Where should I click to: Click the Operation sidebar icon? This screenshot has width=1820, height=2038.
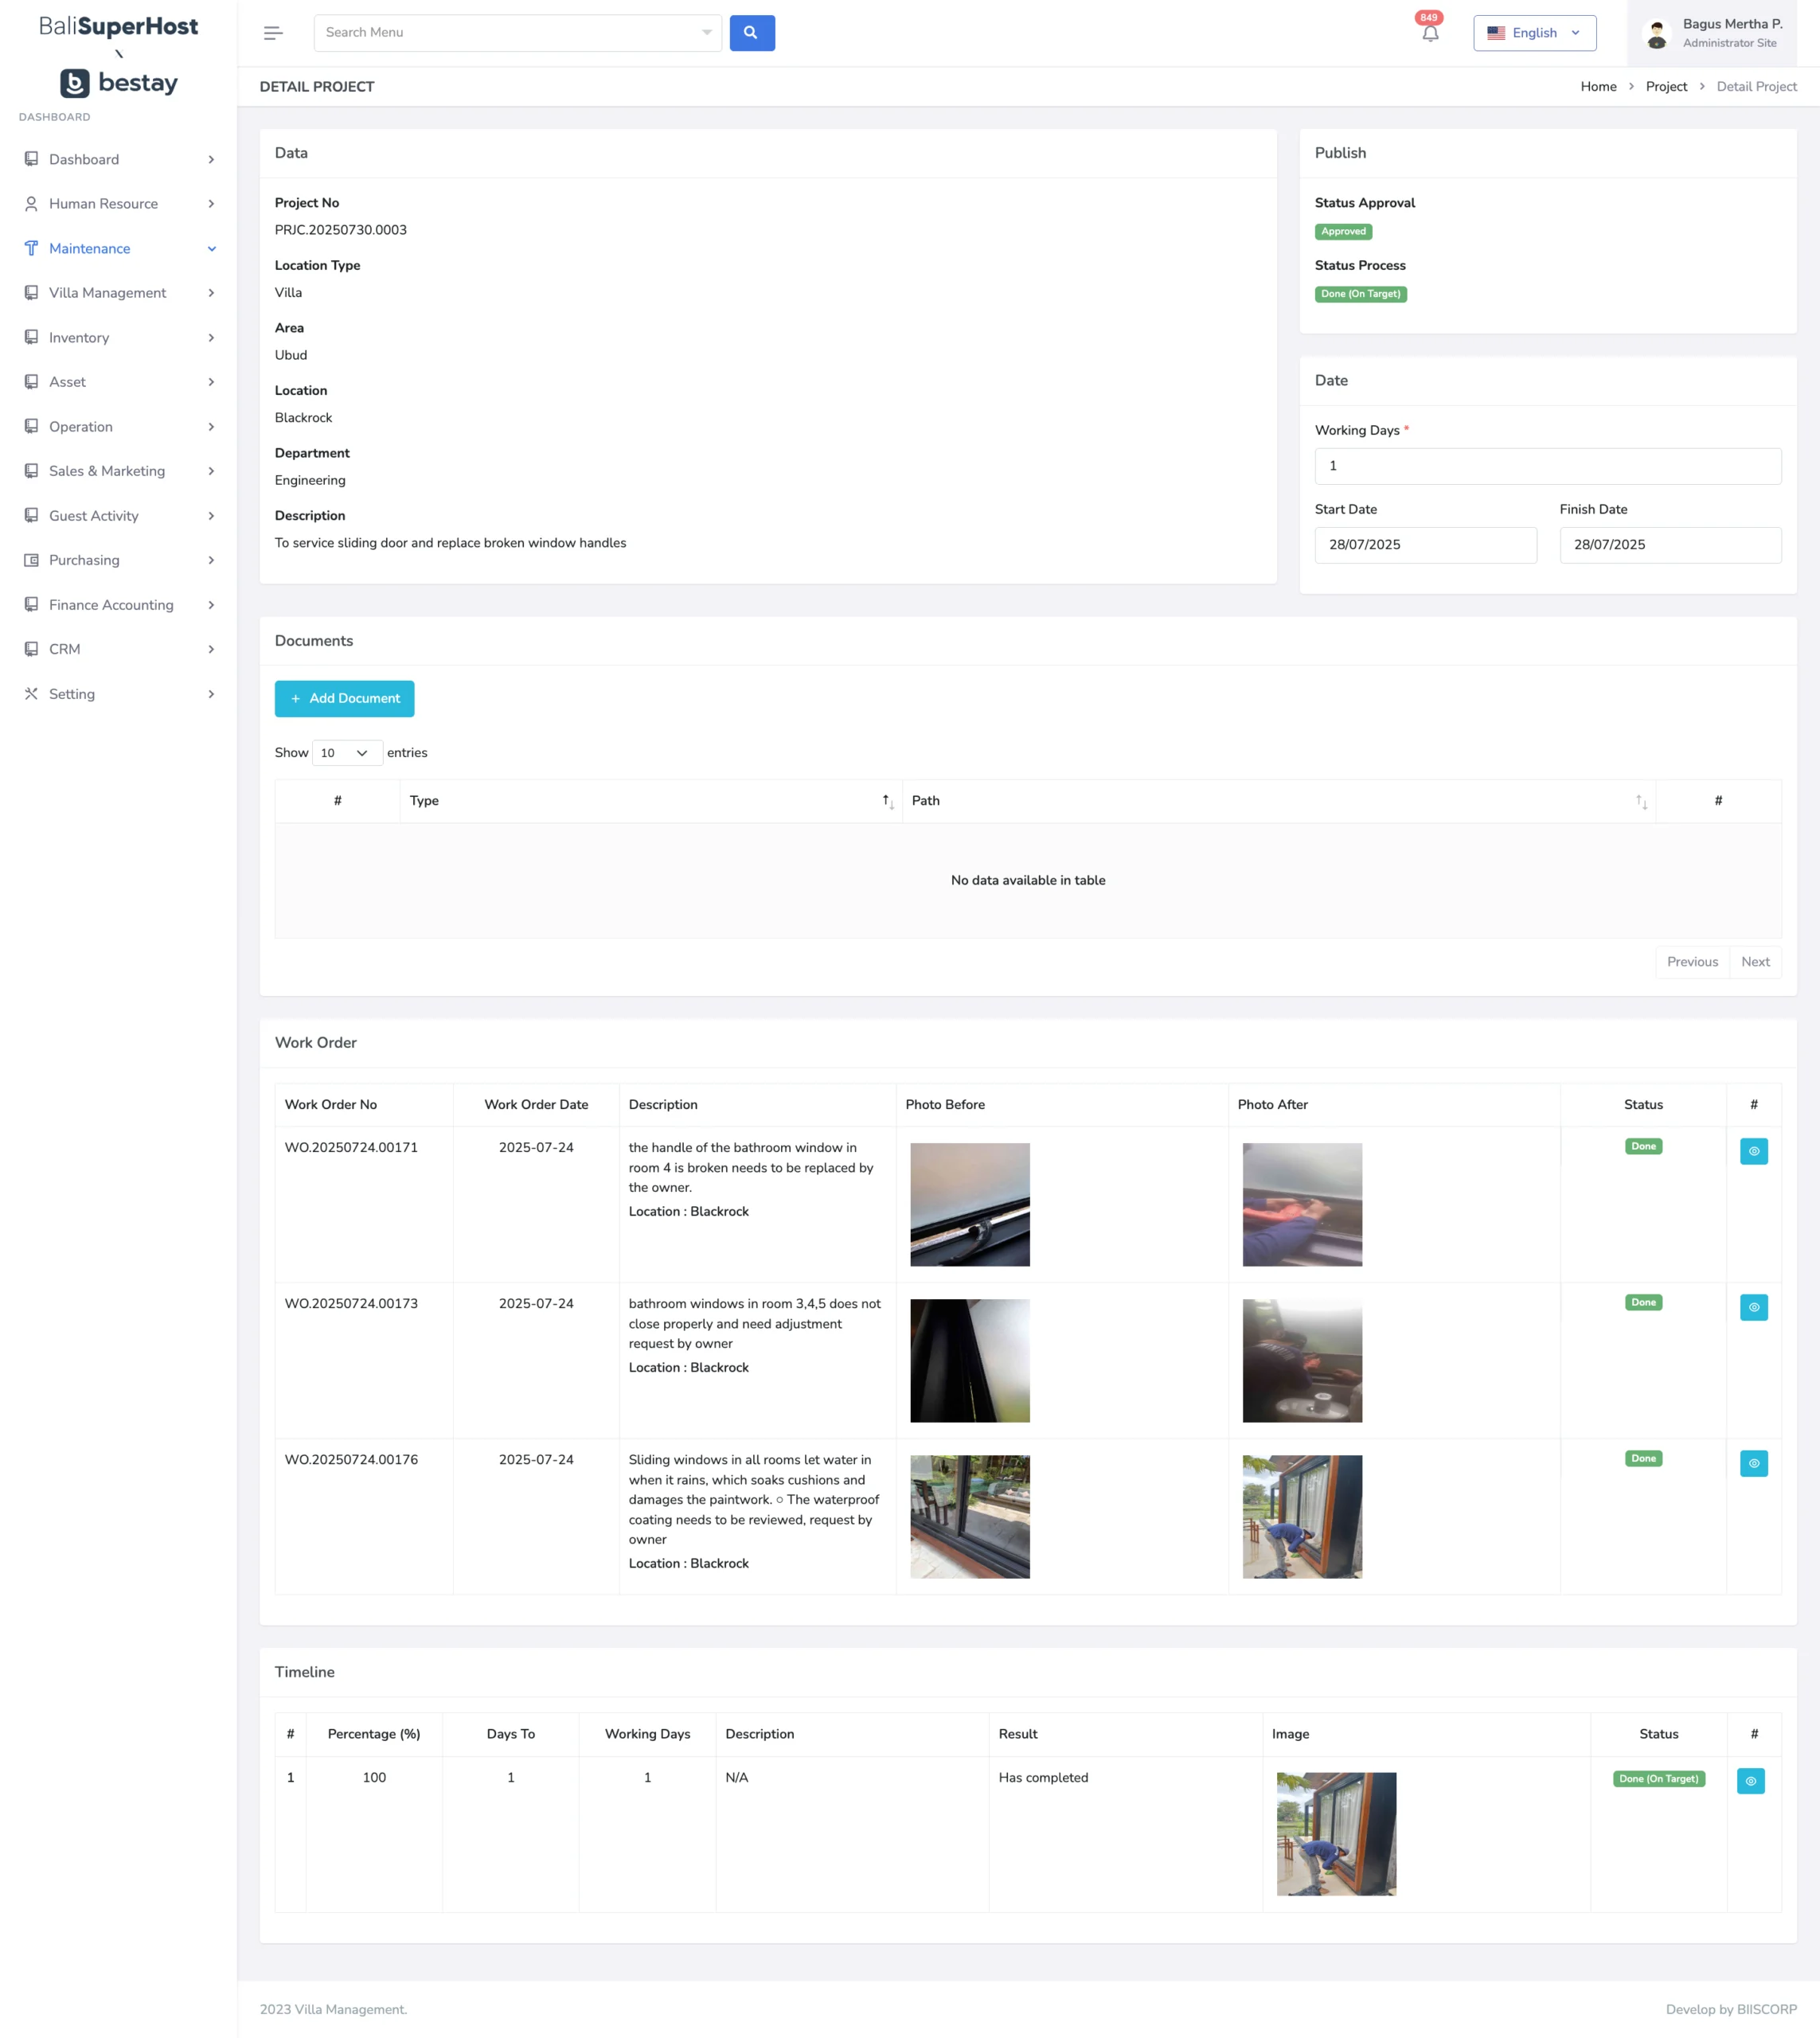[x=31, y=426]
